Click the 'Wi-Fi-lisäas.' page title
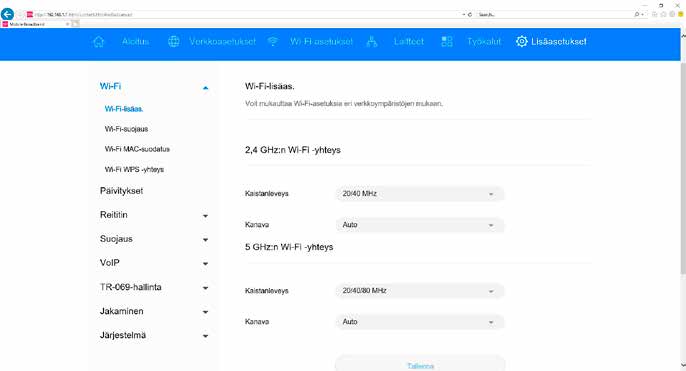686x371 pixels. point(270,86)
